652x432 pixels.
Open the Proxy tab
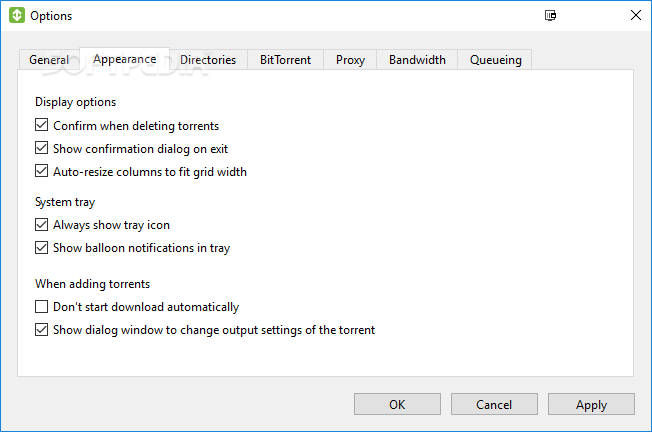pos(350,60)
